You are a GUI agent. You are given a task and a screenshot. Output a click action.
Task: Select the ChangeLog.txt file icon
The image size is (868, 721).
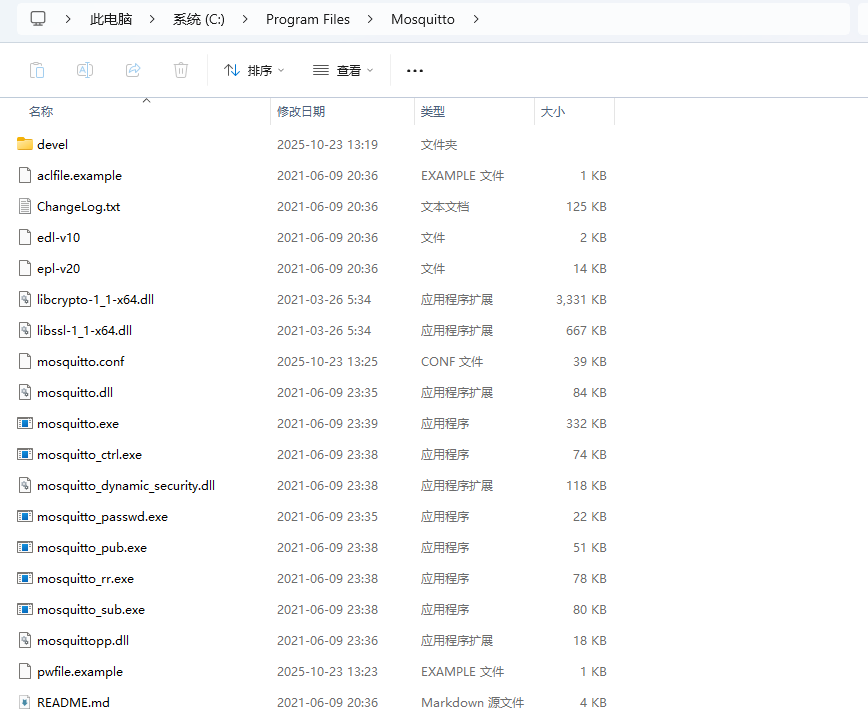[x=25, y=206]
